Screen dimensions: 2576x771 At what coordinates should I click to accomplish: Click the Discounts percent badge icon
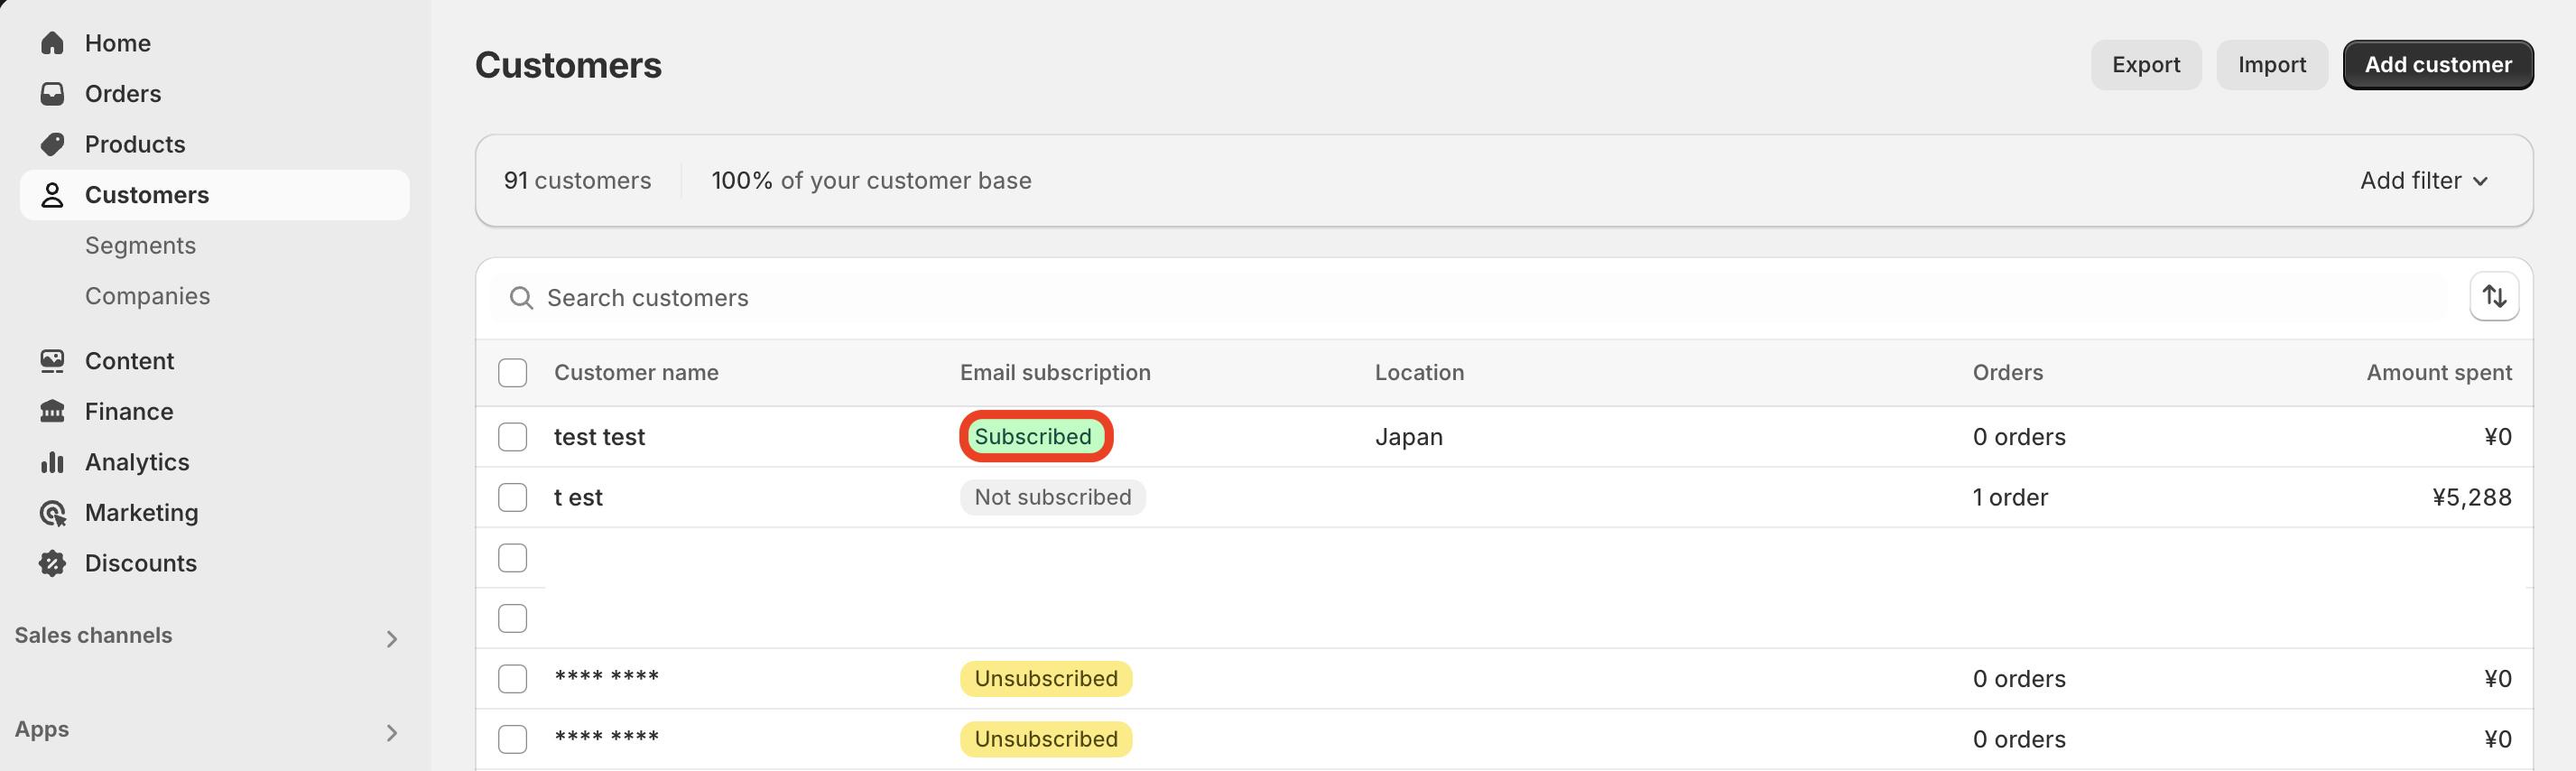[52, 563]
